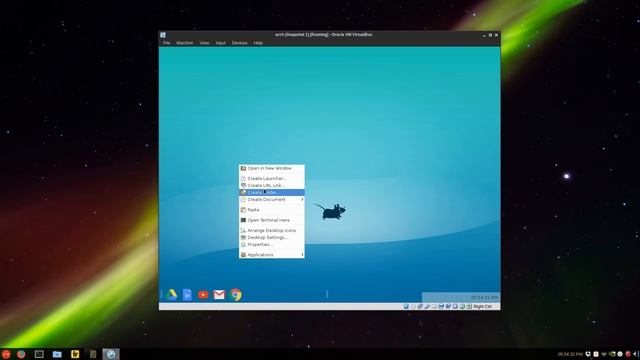Select Properties... in the context menu
640x360 pixels.
tap(272, 244)
